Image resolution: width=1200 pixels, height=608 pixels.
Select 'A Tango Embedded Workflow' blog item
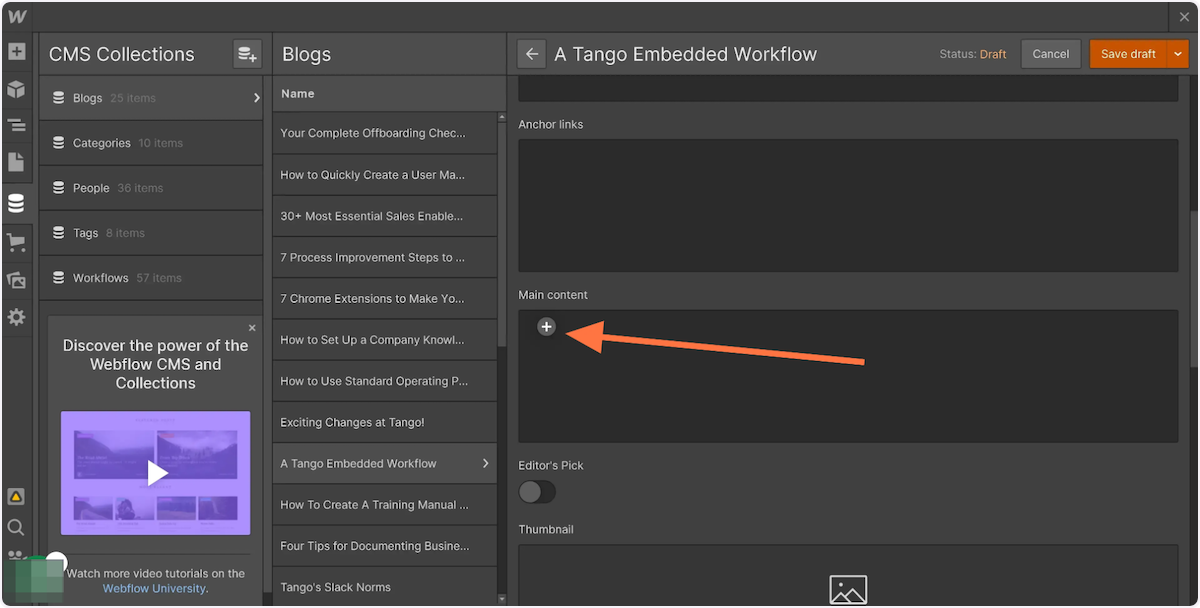(385, 463)
